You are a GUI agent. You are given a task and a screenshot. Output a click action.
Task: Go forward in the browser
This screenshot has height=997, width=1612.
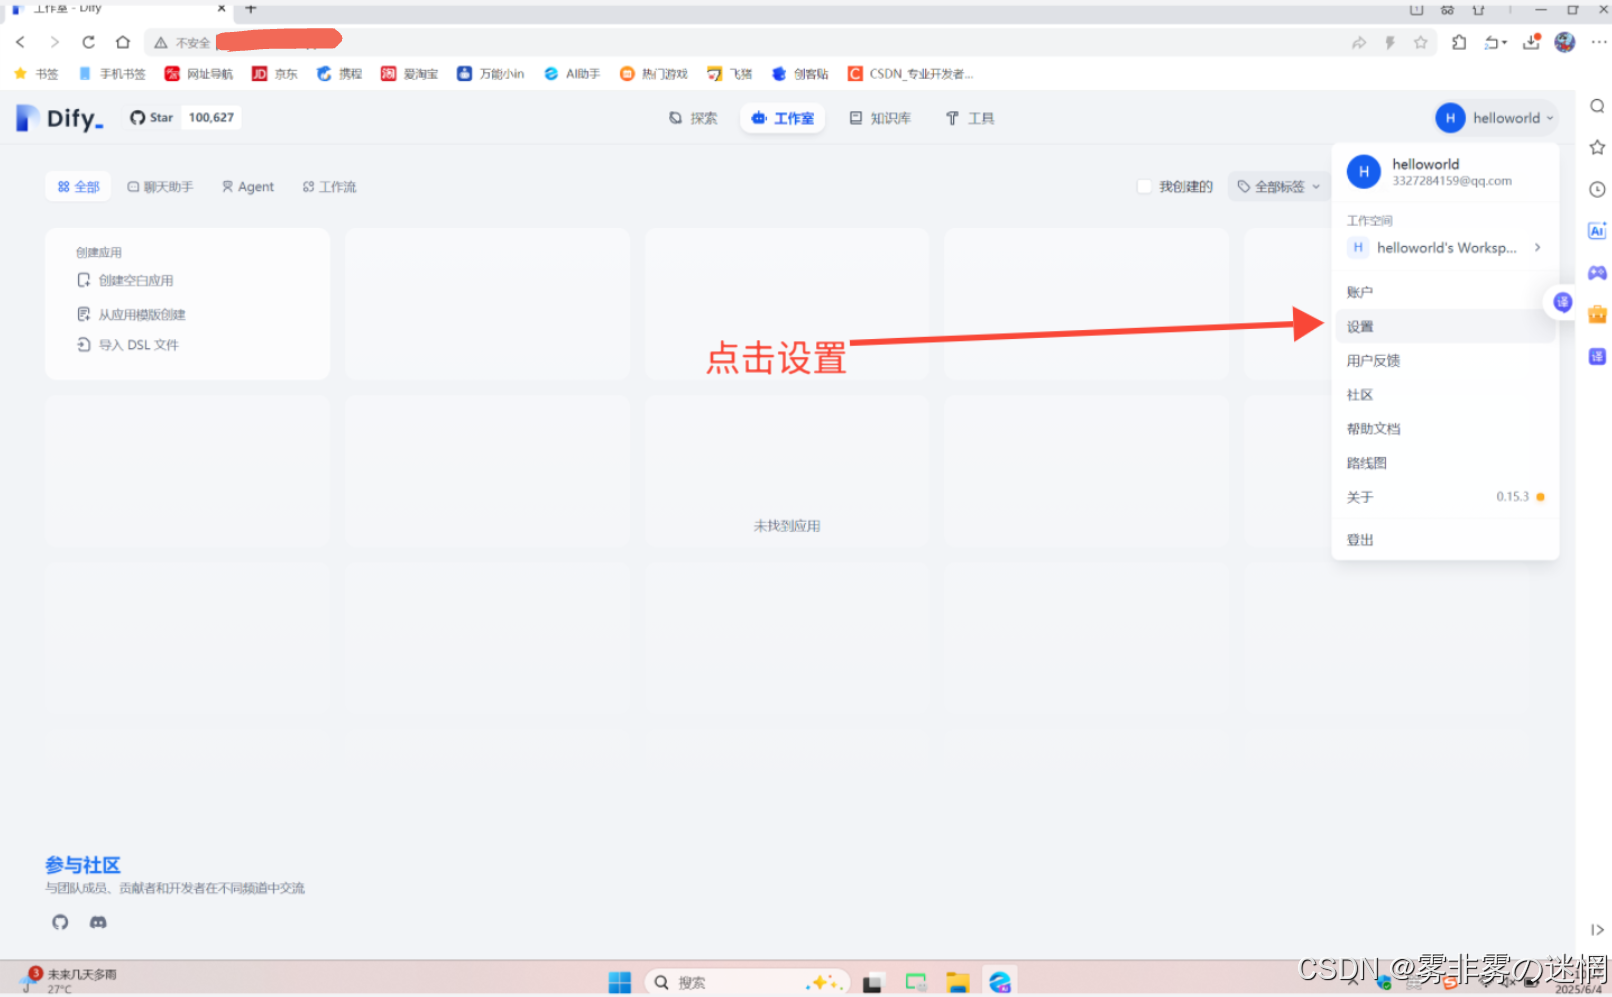point(54,42)
